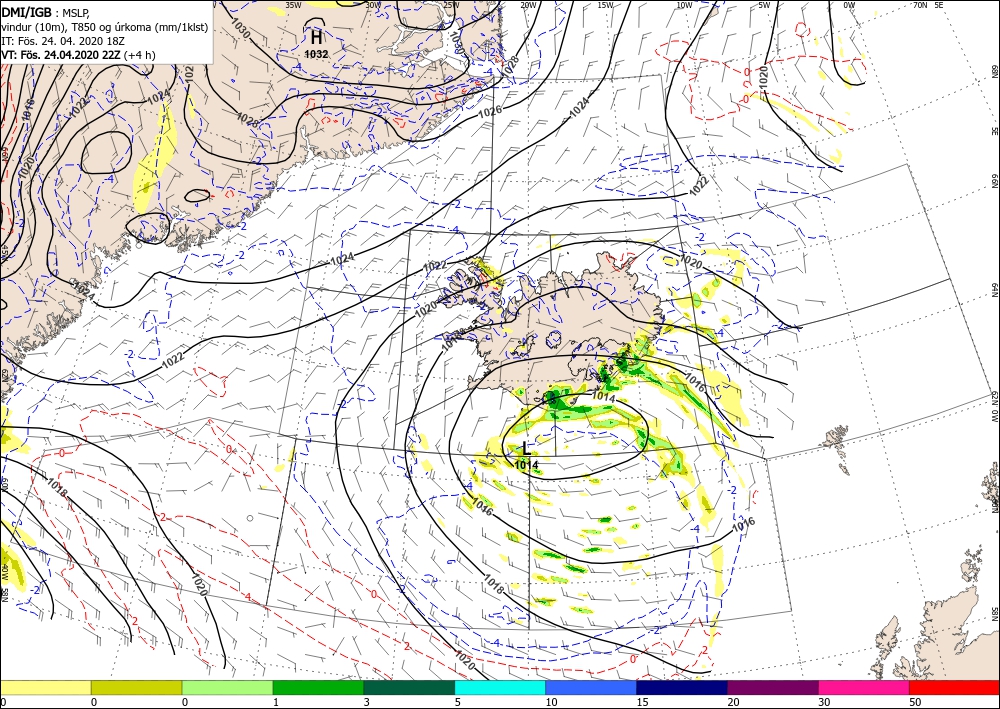Click the pale yellow legend swatch
The image size is (1000, 709).
coord(45,687)
